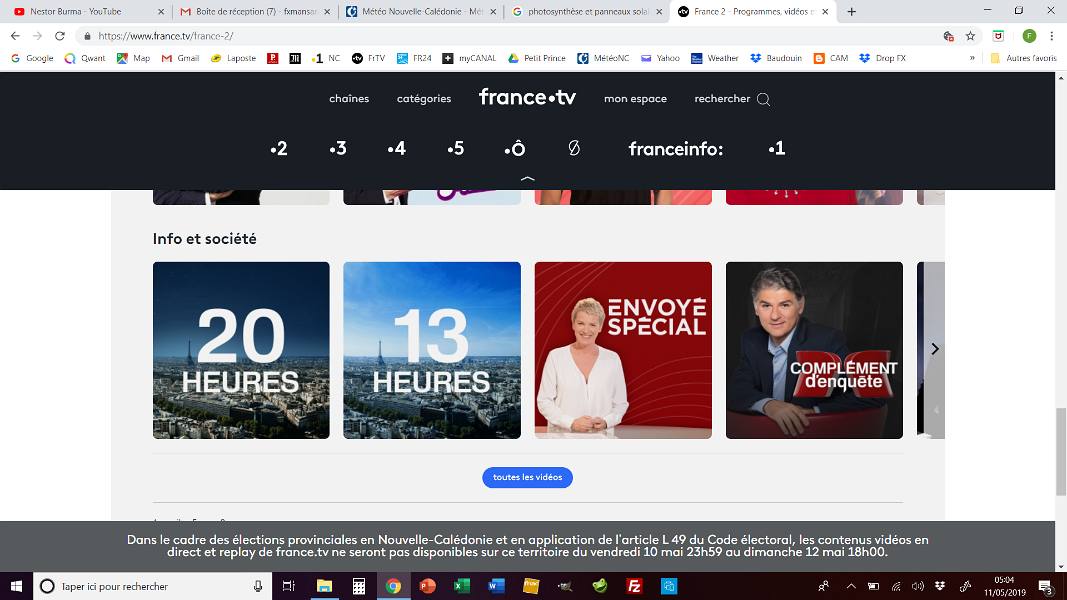Close the Nestor Burma YouTube tab
Image resolution: width=1067 pixels, height=600 pixels.
tap(161, 12)
